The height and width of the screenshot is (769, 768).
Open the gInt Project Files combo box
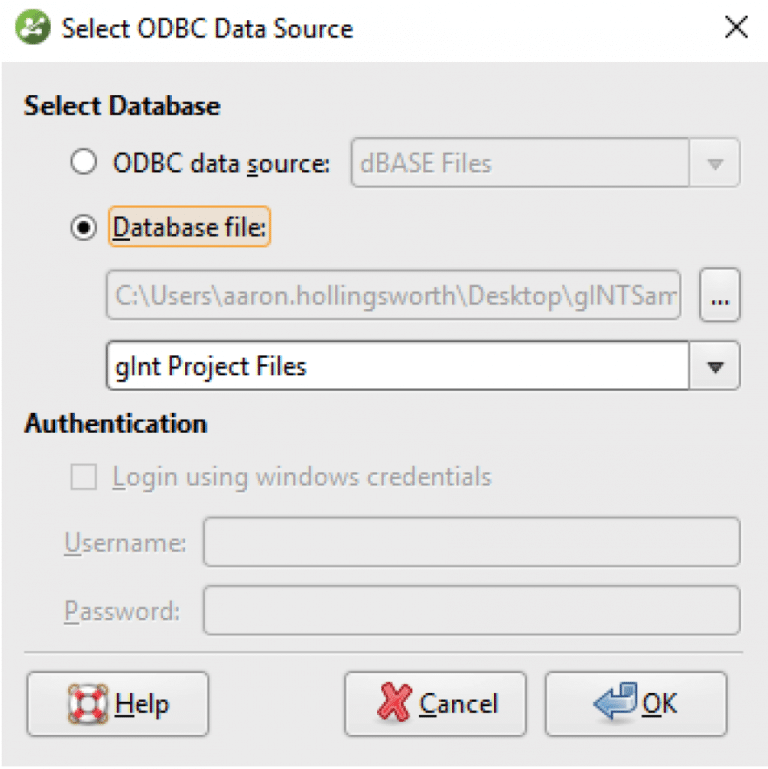tap(423, 366)
